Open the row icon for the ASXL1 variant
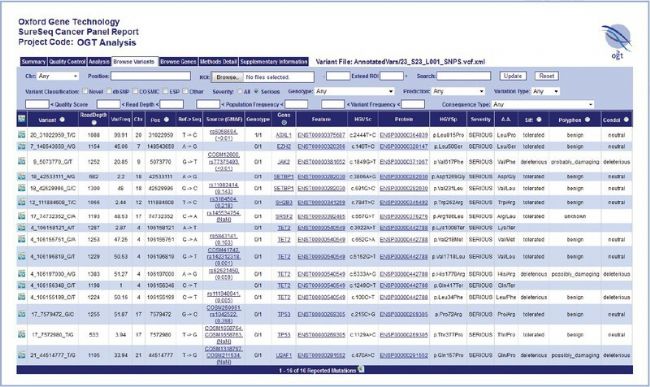Viewport: 650px width, 387px height. (22, 135)
